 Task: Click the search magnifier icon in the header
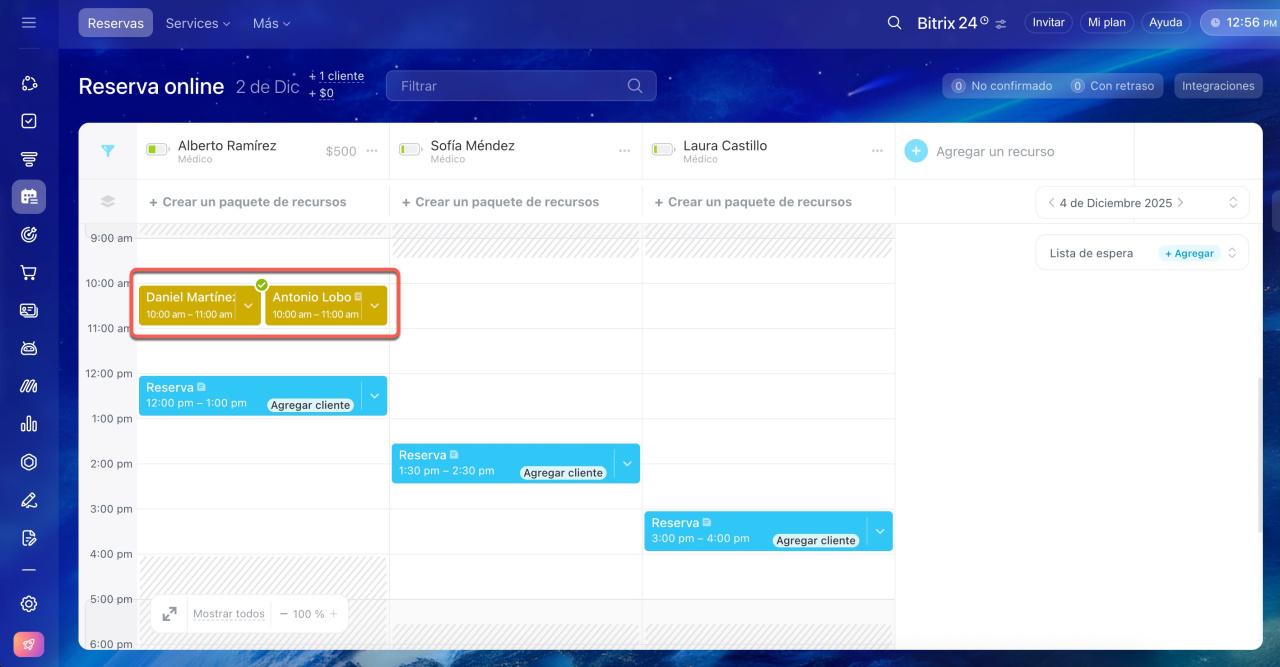click(x=894, y=22)
